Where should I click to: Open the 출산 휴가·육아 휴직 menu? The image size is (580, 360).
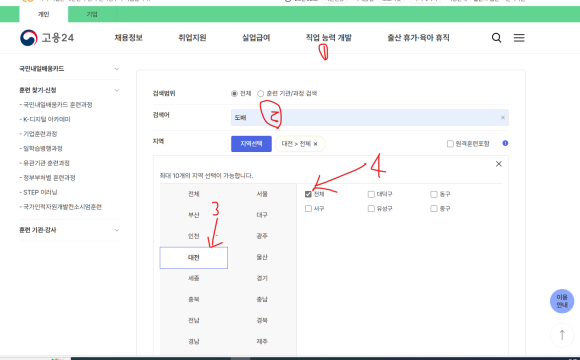point(418,38)
